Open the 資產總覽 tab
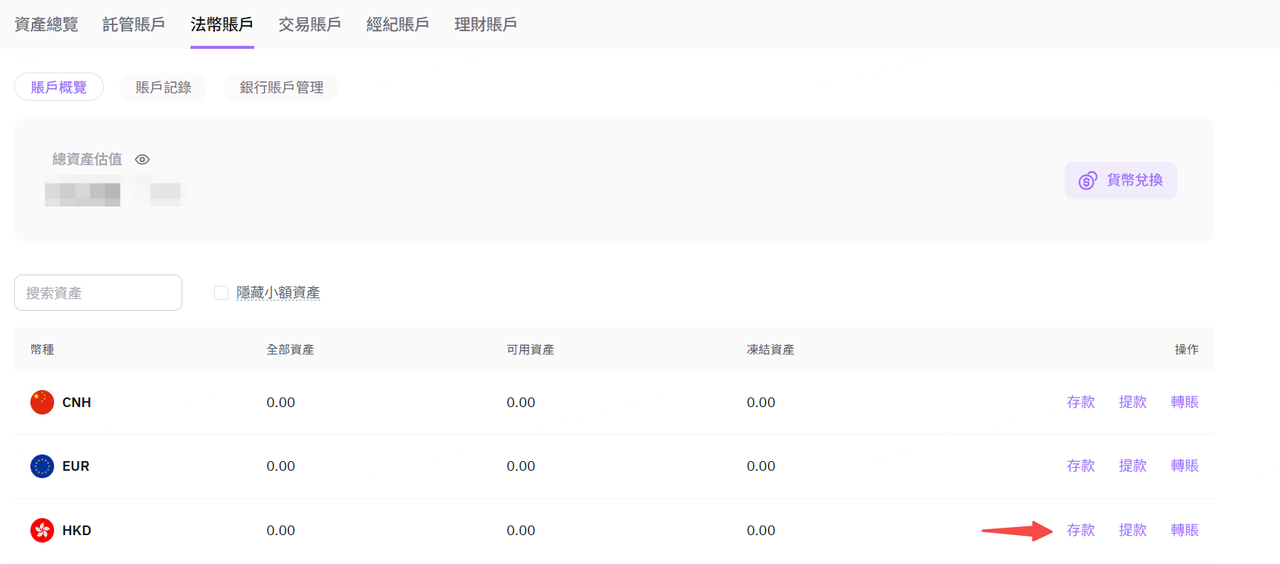This screenshot has width=1280, height=564. [x=46, y=24]
